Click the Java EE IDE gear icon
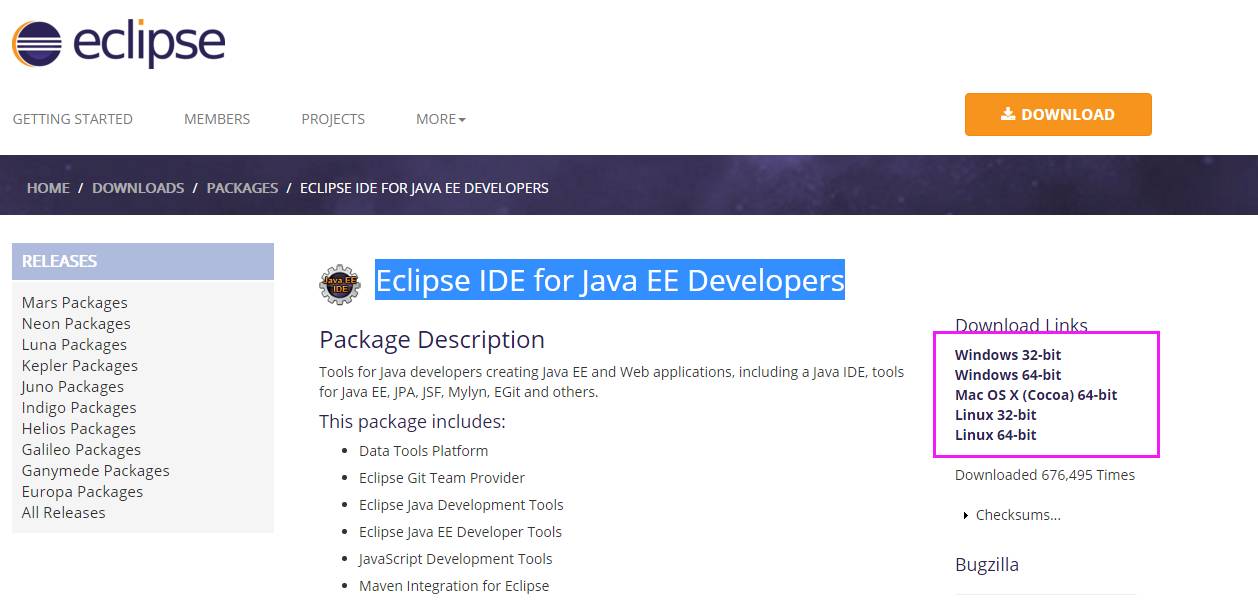1258x607 pixels. click(340, 284)
